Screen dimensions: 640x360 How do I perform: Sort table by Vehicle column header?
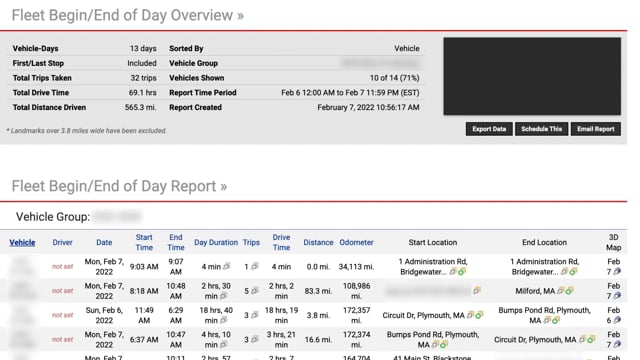point(22,242)
